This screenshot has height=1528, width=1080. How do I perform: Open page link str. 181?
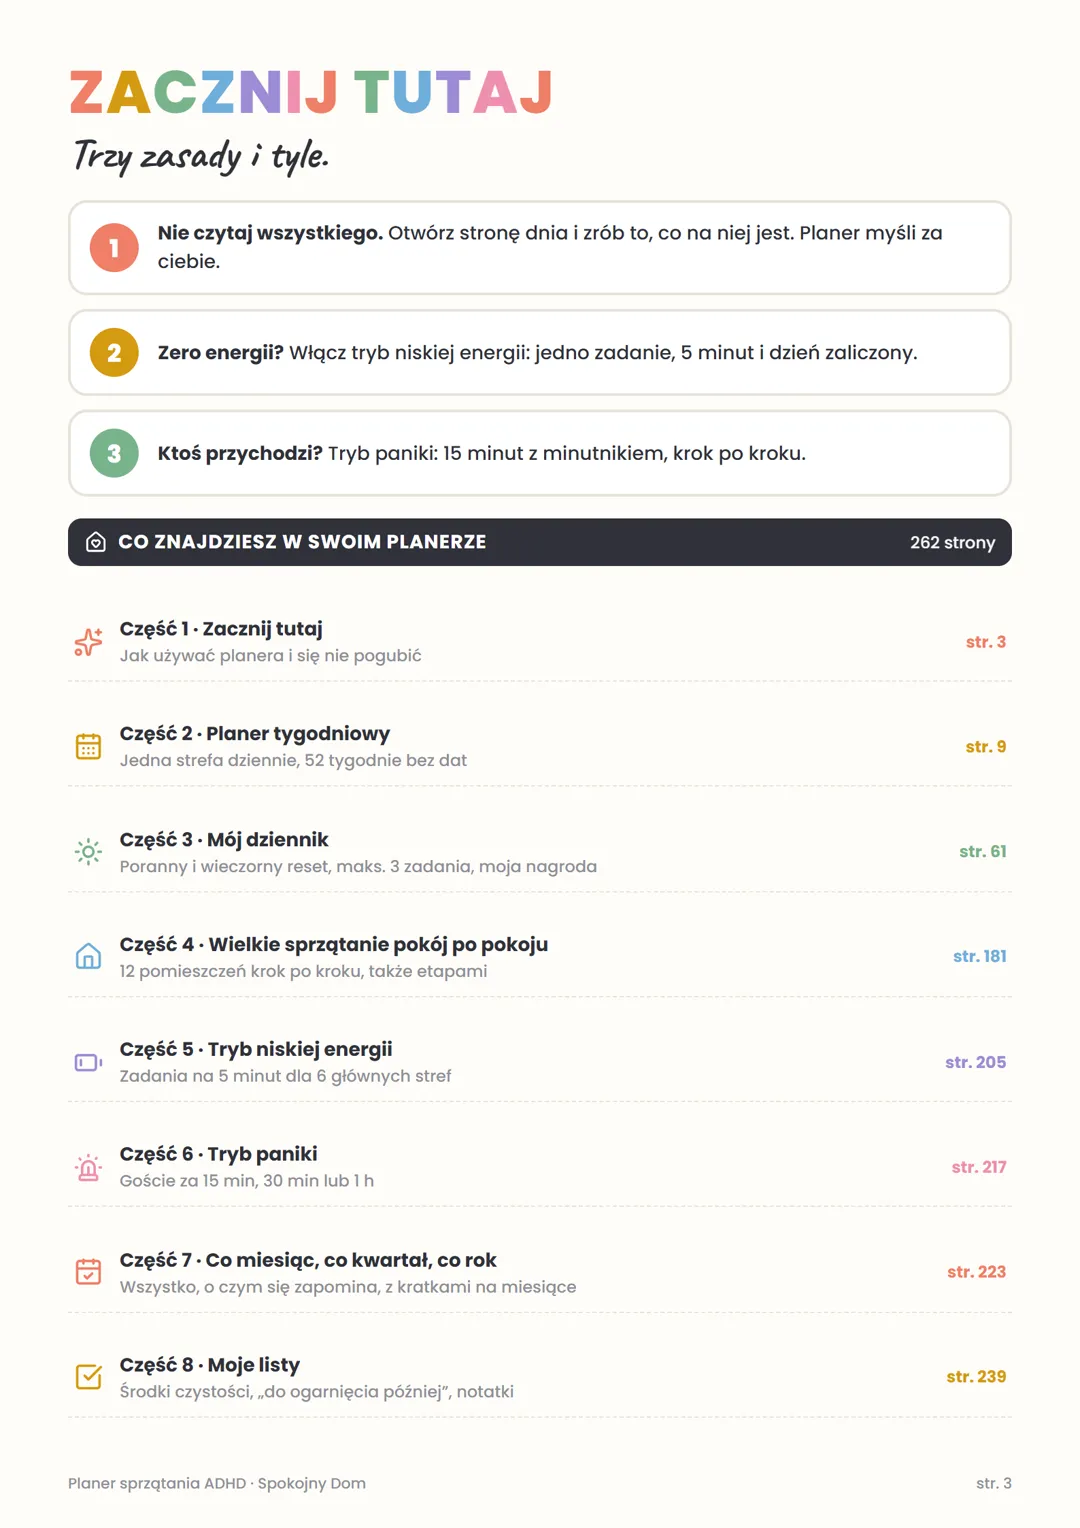[980, 957]
